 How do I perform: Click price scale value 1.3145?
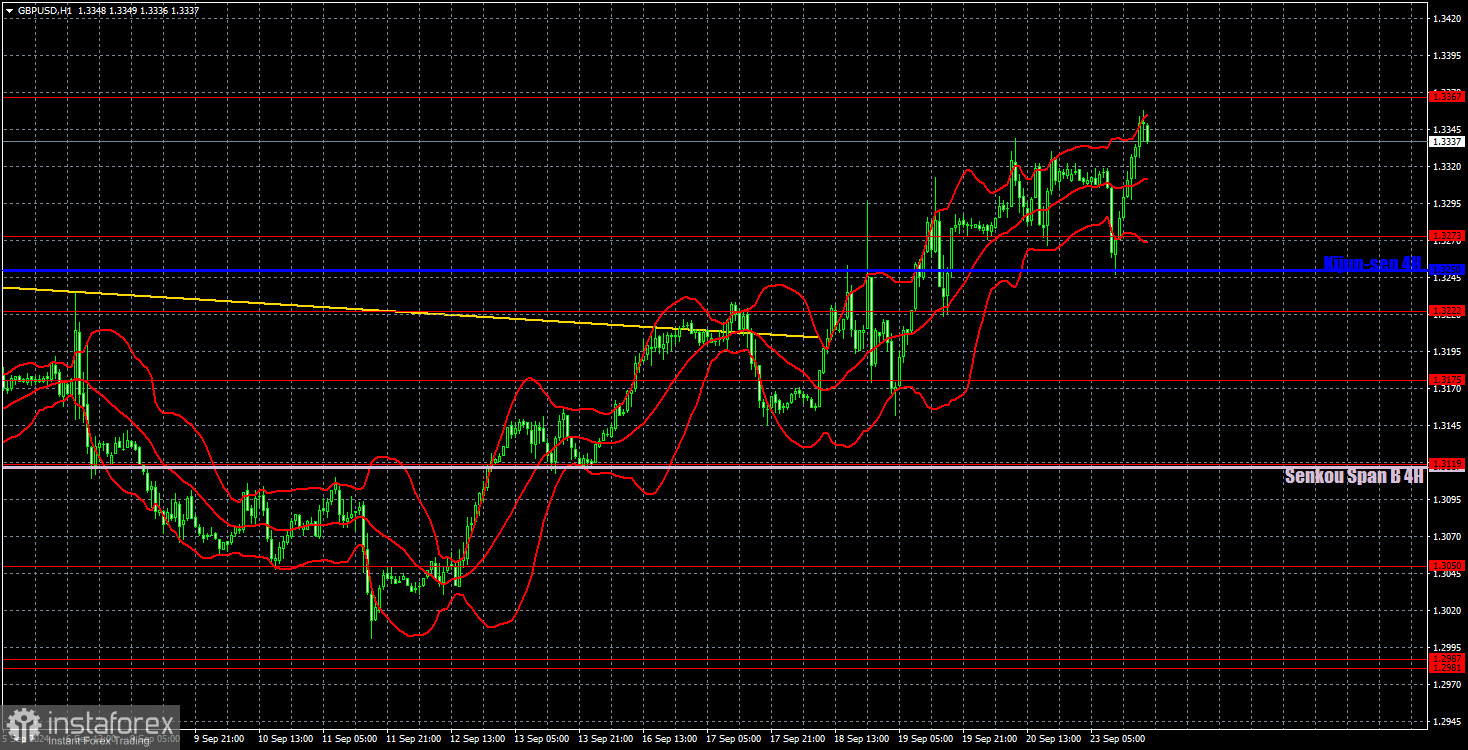pos(1447,426)
